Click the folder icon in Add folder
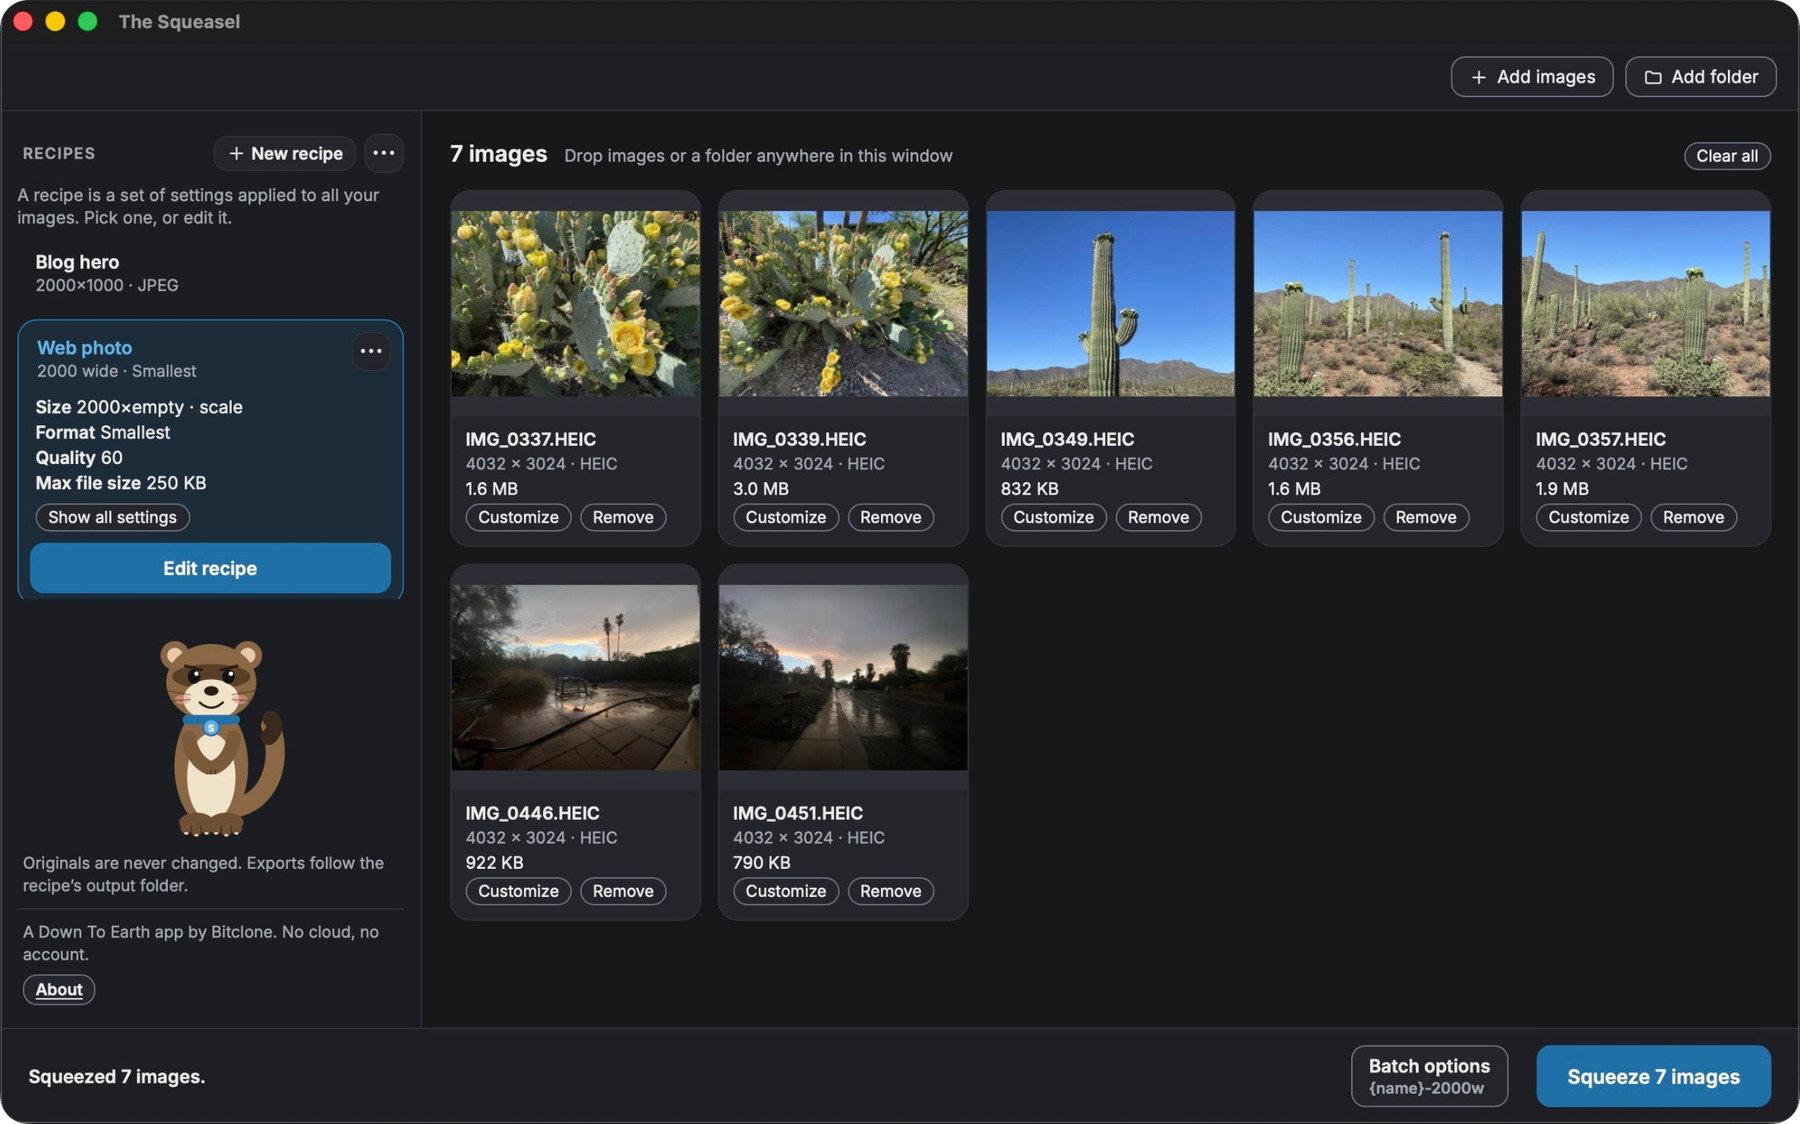 [x=1653, y=77]
